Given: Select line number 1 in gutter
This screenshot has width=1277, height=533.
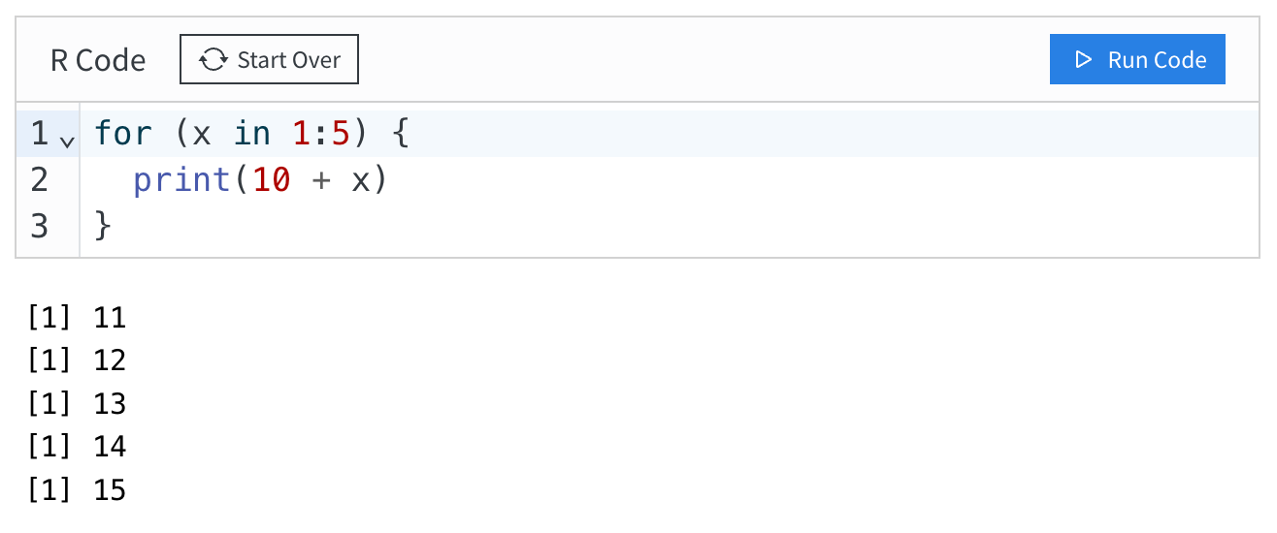Looking at the screenshot, I should pyautogui.click(x=39, y=133).
